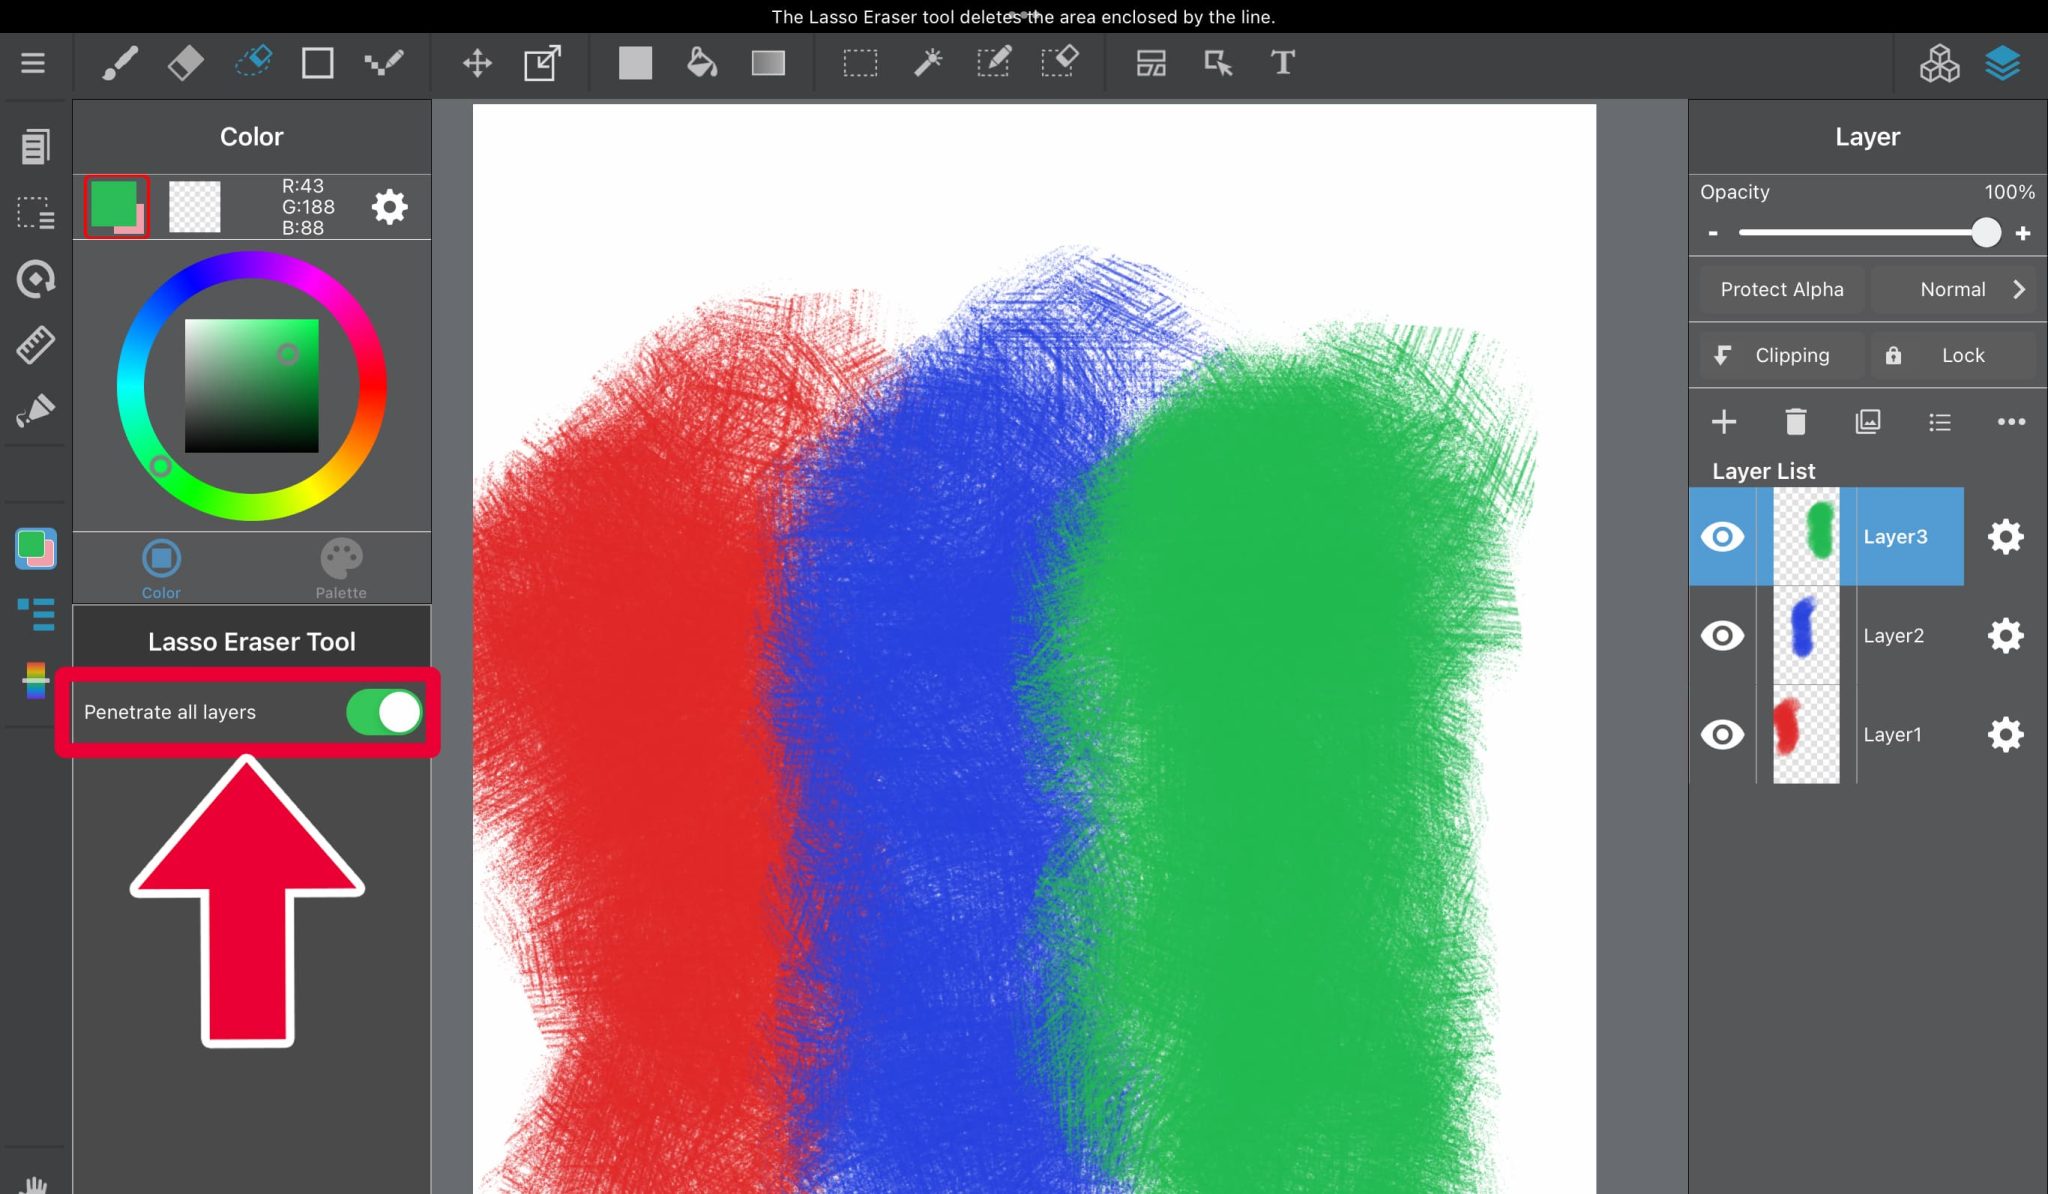The width and height of the screenshot is (2048, 1194).
Task: Enable Protect Alpha
Action: pyautogui.click(x=1781, y=289)
